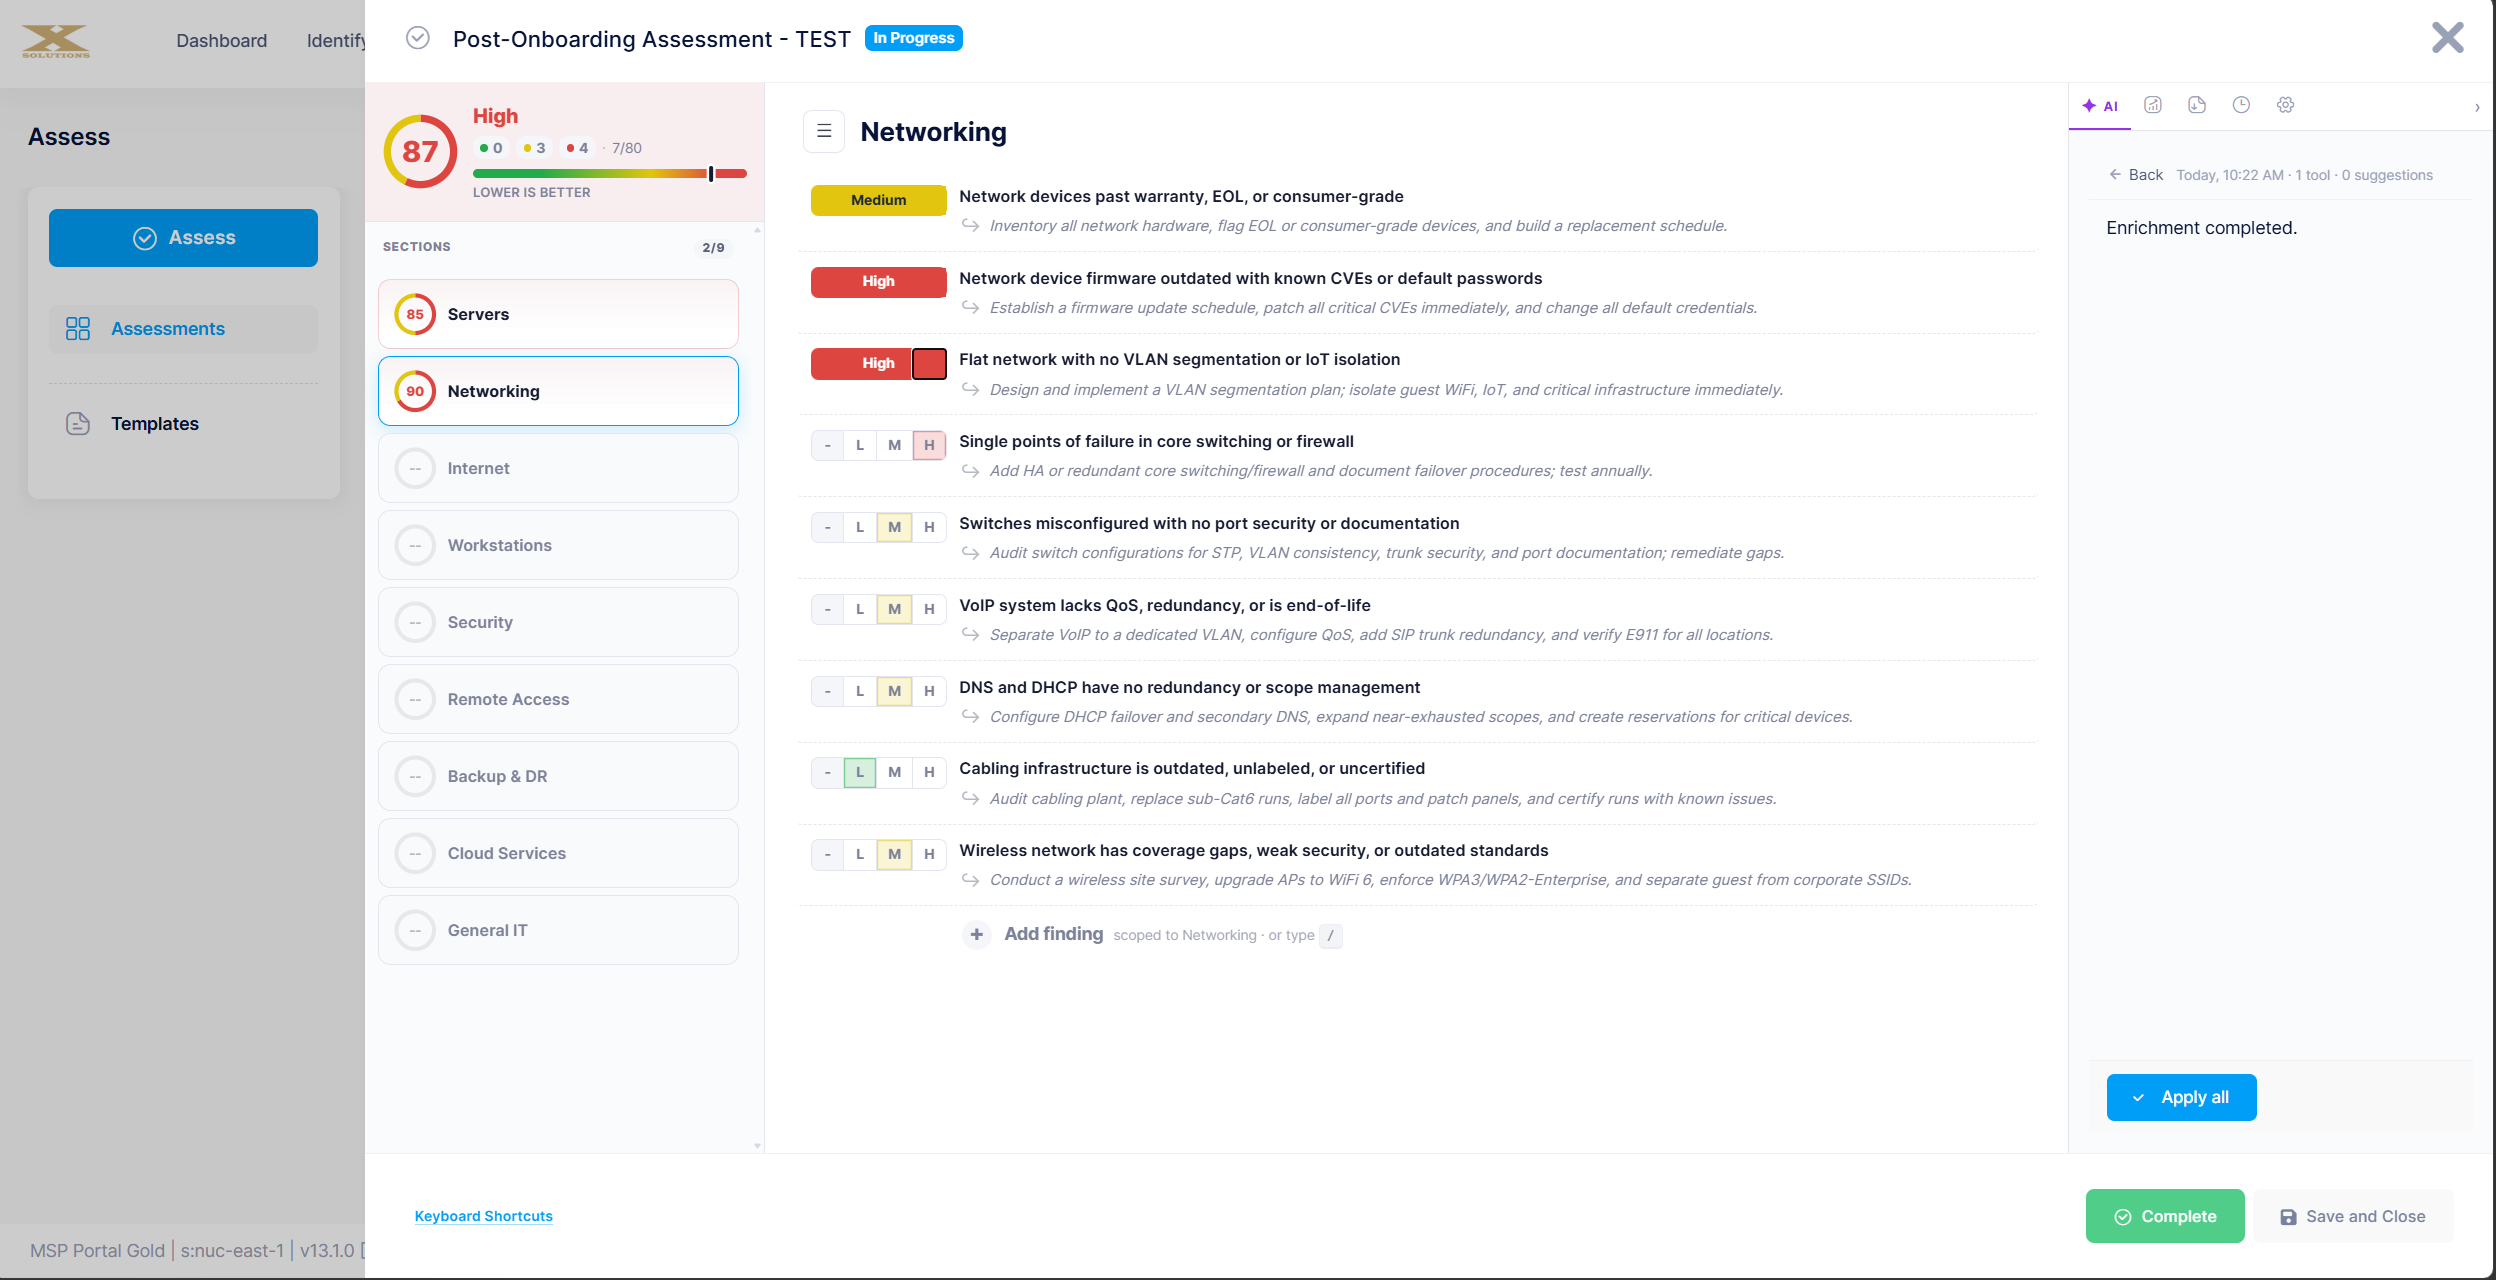Set Single points of failure to L
The width and height of the screenshot is (2496, 1280).
pos(860,445)
